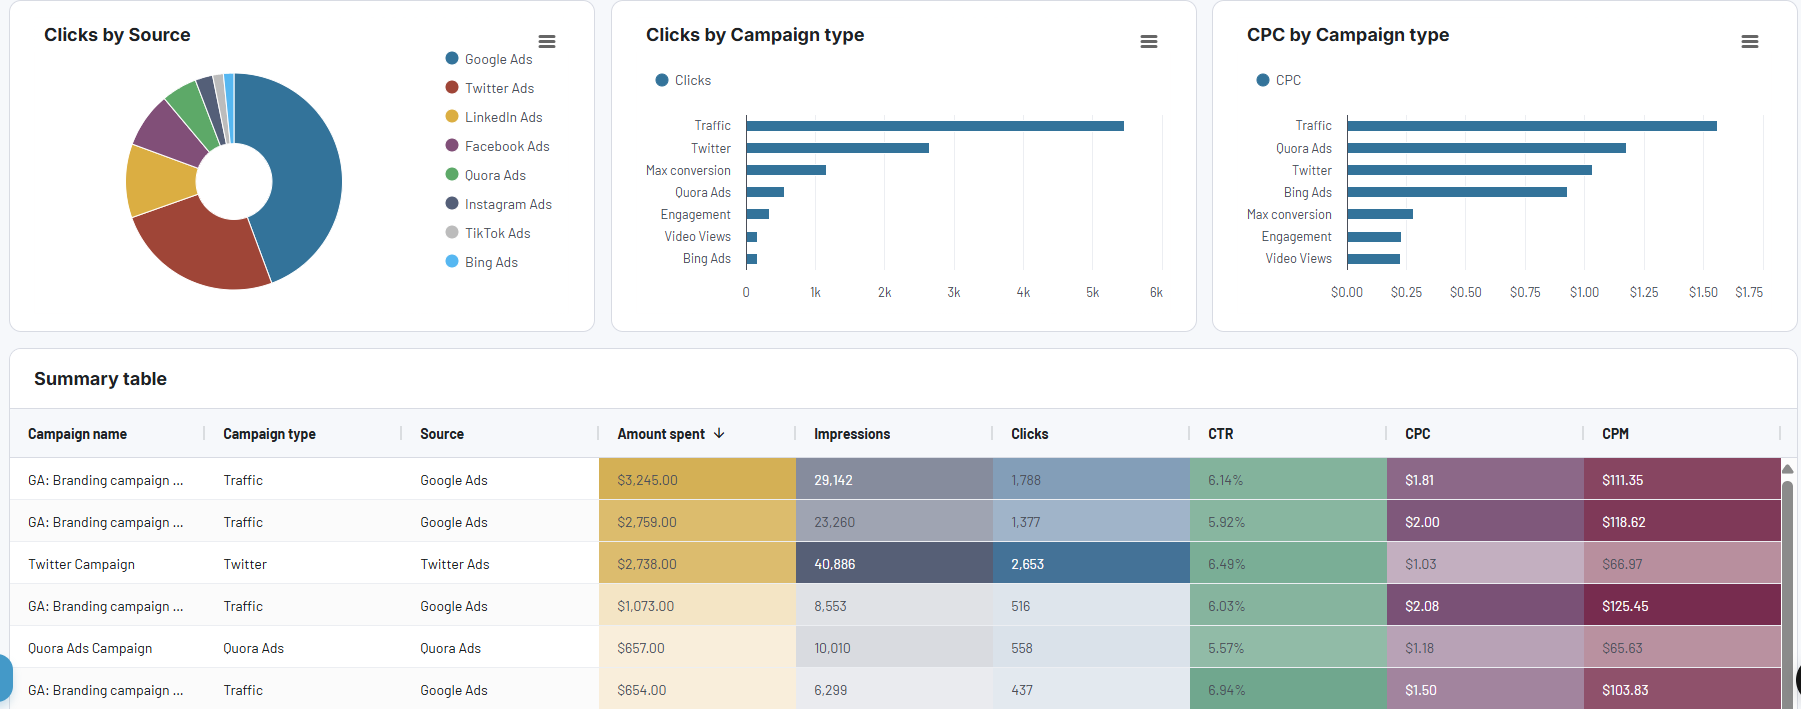Click the sort arrow beside Amount spent
1801x709 pixels.
[x=719, y=433]
